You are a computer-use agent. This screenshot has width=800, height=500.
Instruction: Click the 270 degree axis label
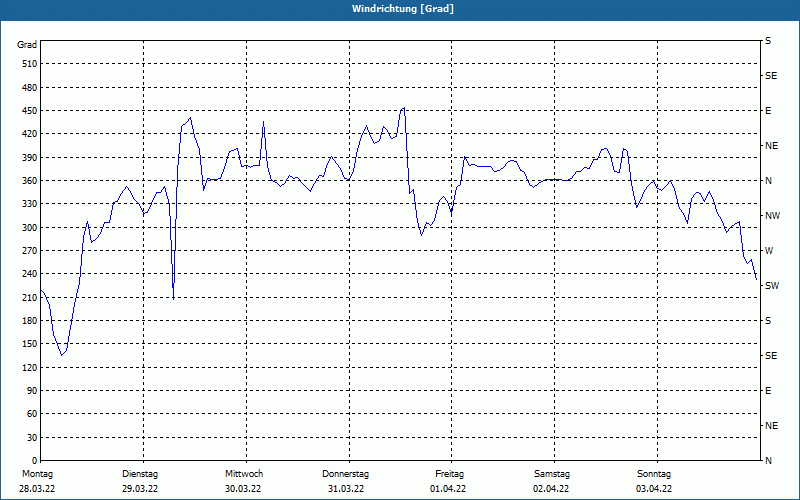pos(29,251)
